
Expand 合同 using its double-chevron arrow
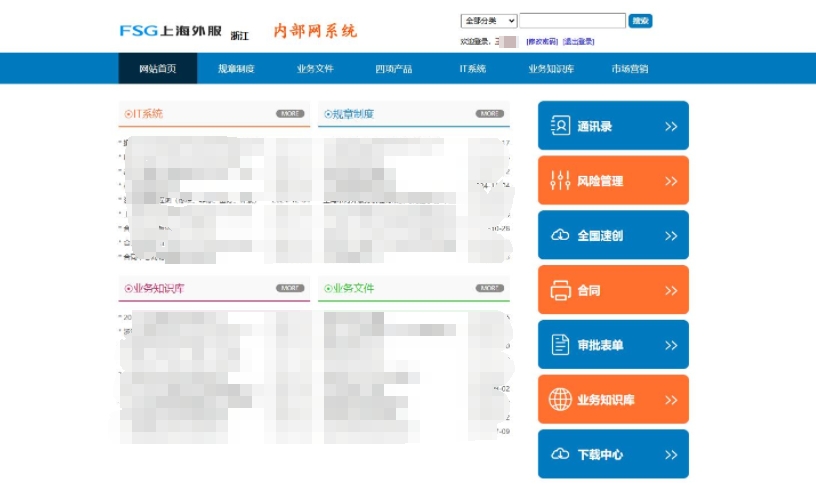tap(670, 291)
